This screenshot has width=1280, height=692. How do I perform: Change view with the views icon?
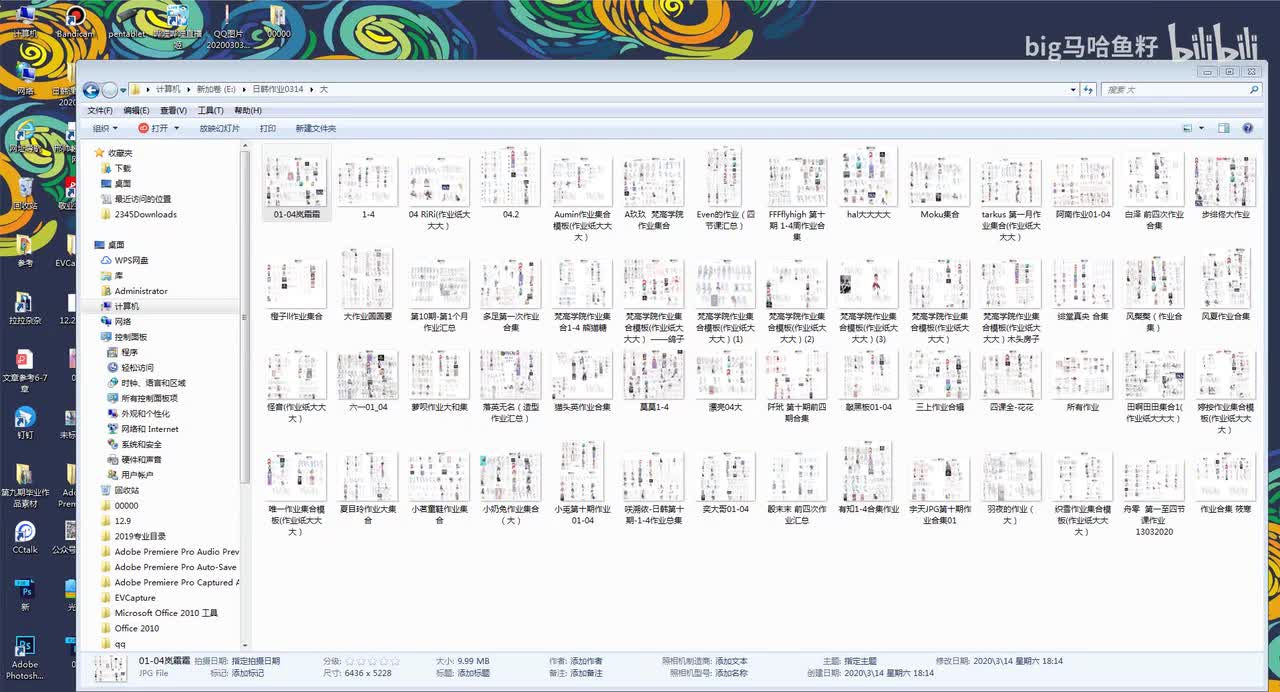coord(1187,128)
